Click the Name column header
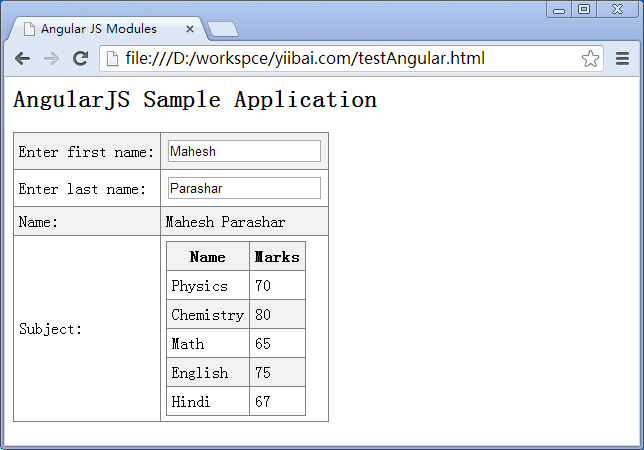The height and width of the screenshot is (450, 644). pos(207,257)
